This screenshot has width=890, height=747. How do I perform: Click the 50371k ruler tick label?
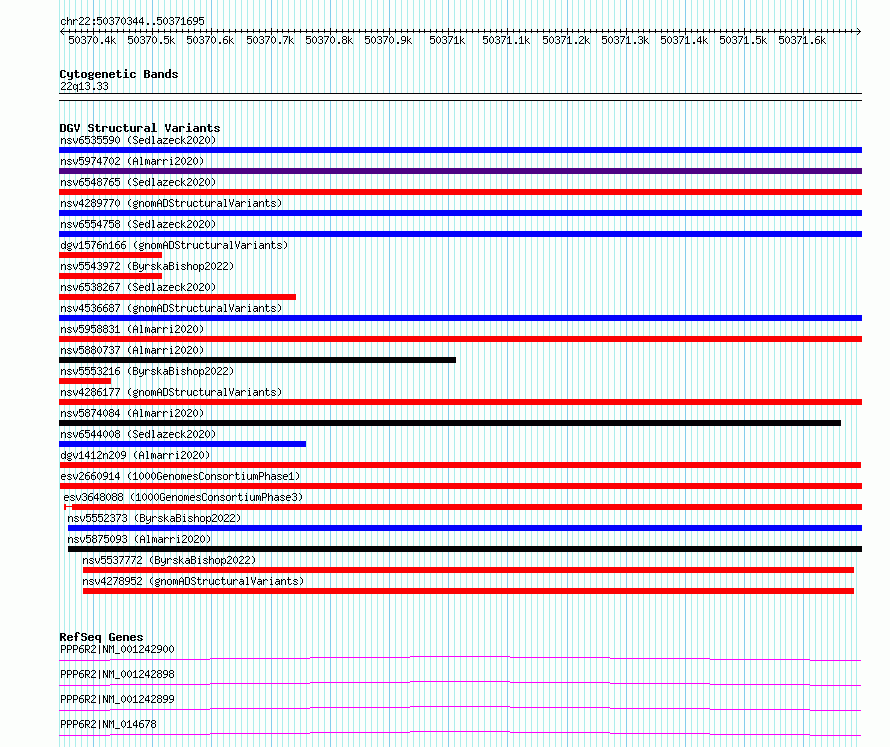[447, 40]
